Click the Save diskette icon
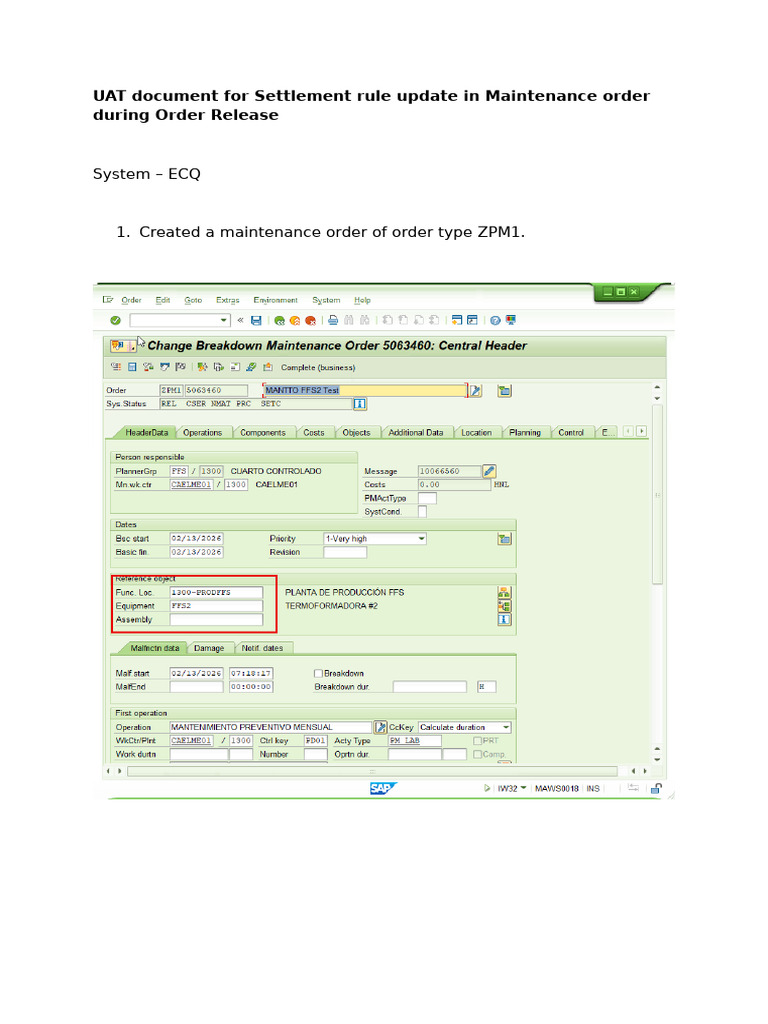The image size is (768, 1024). tap(256, 320)
